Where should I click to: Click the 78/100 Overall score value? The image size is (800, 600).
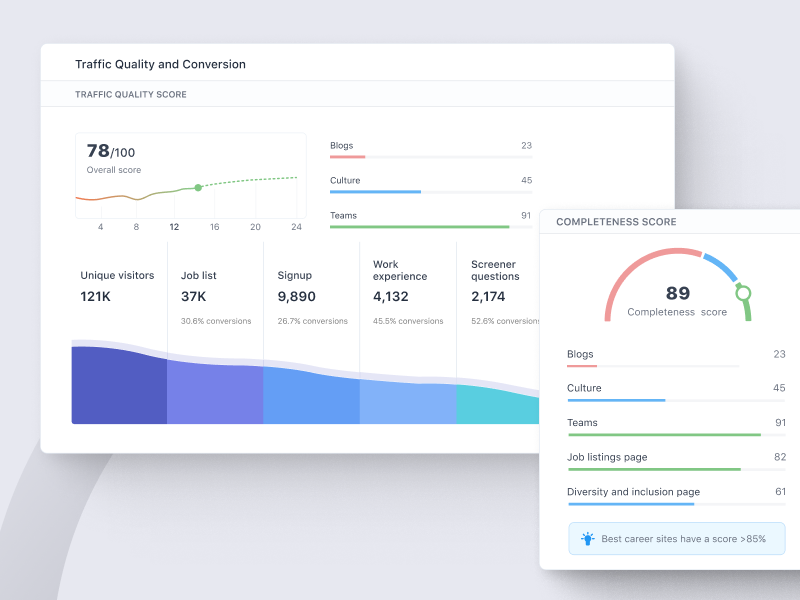point(110,152)
